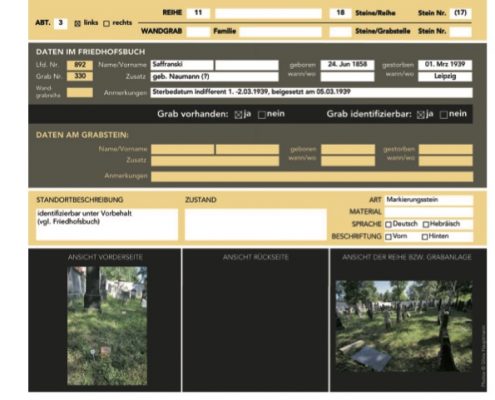This screenshot has width=495, height=400.
Task: Click the 'DATEN IM FRIEDHOFSBUCH' heading
Action: coord(91,52)
